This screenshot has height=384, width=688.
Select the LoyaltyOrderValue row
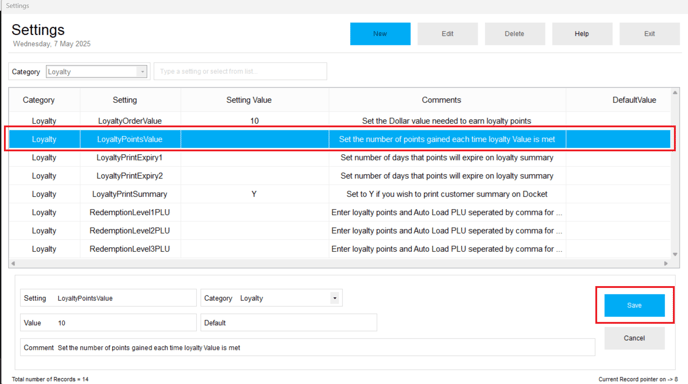[x=340, y=121]
